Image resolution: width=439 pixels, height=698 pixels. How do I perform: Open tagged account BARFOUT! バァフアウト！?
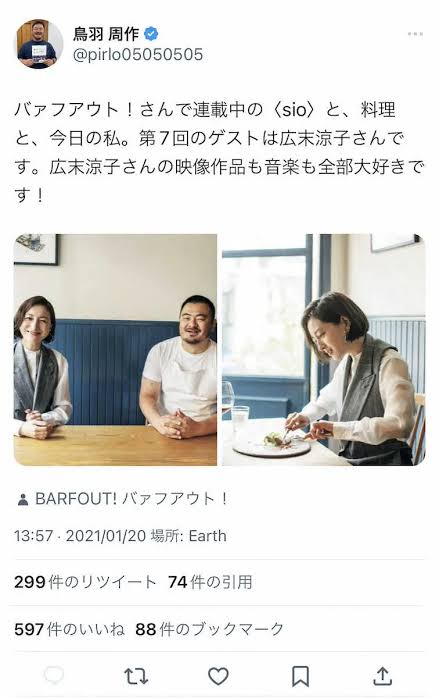(x=132, y=499)
